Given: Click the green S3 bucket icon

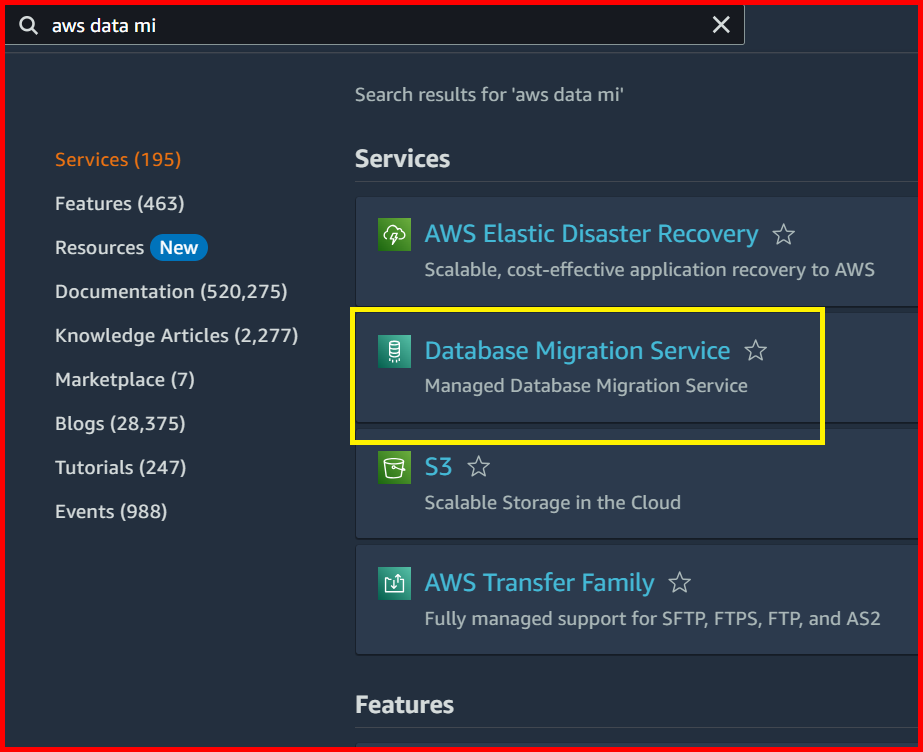Looking at the screenshot, I should 394,467.
